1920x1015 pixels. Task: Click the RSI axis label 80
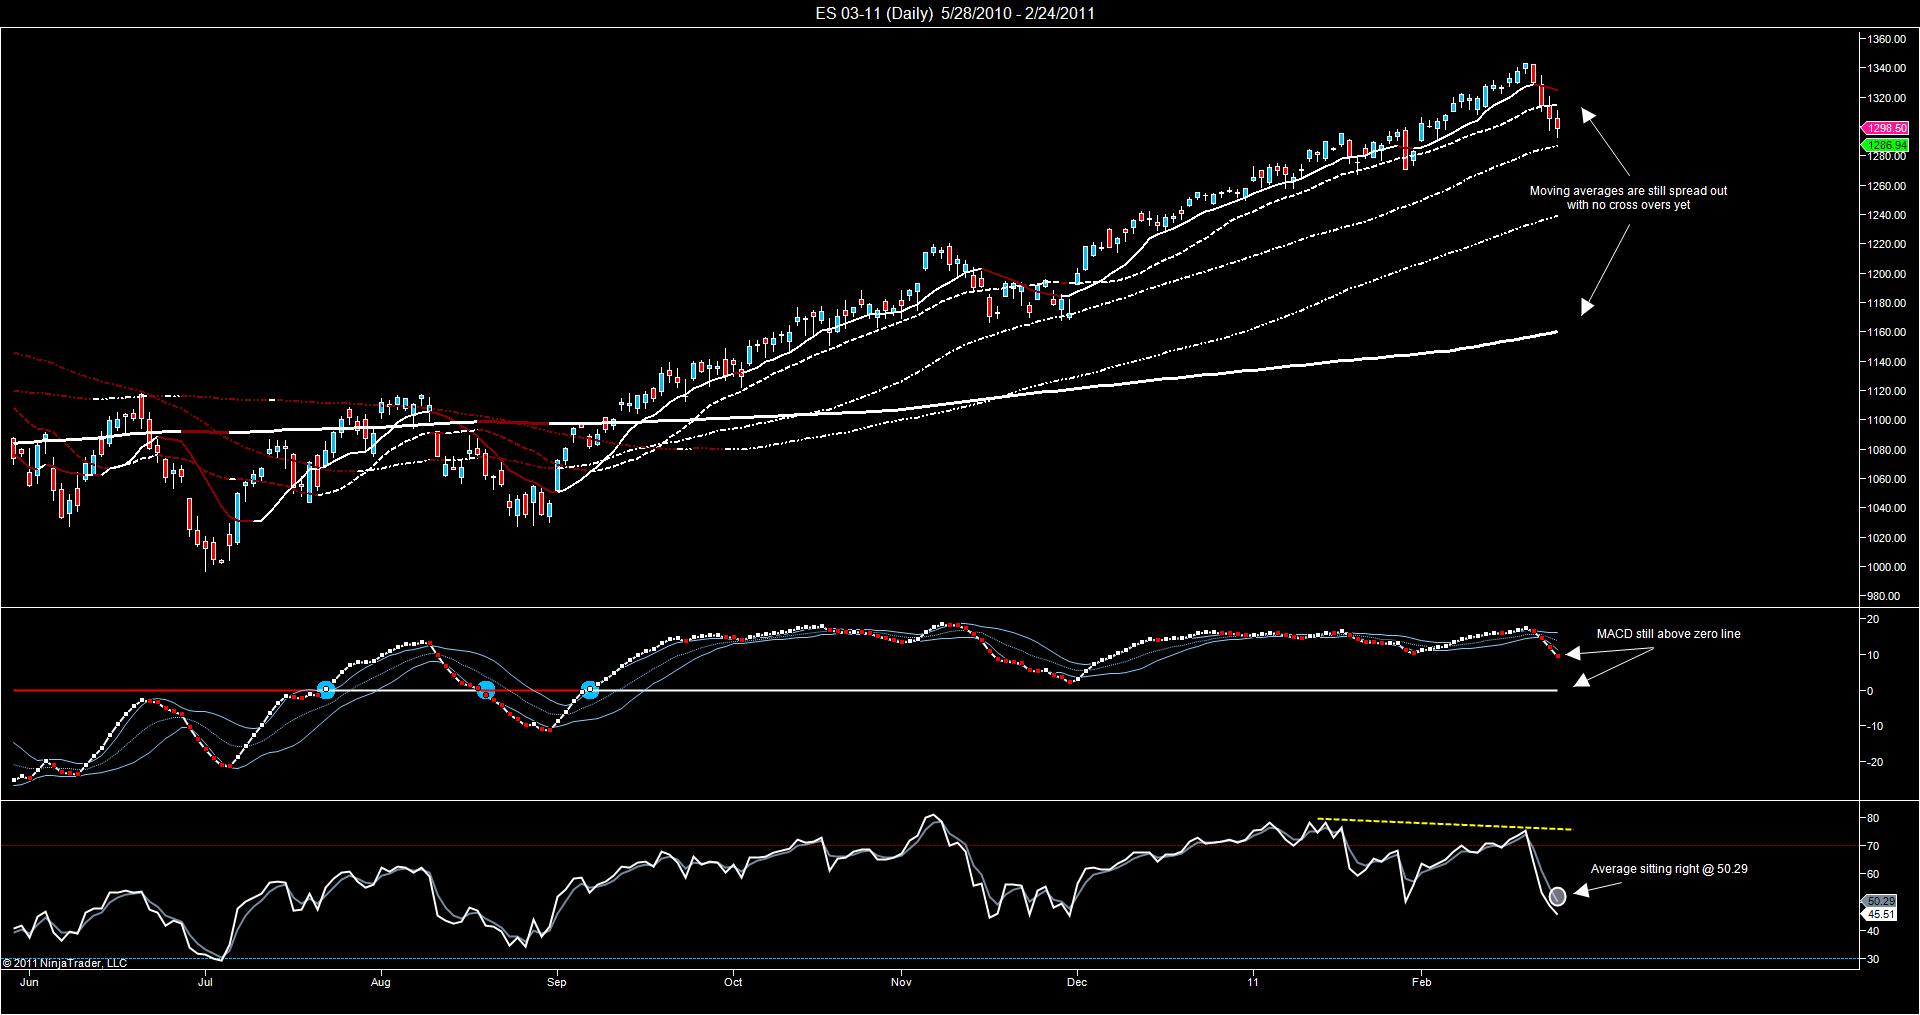(x=1873, y=818)
